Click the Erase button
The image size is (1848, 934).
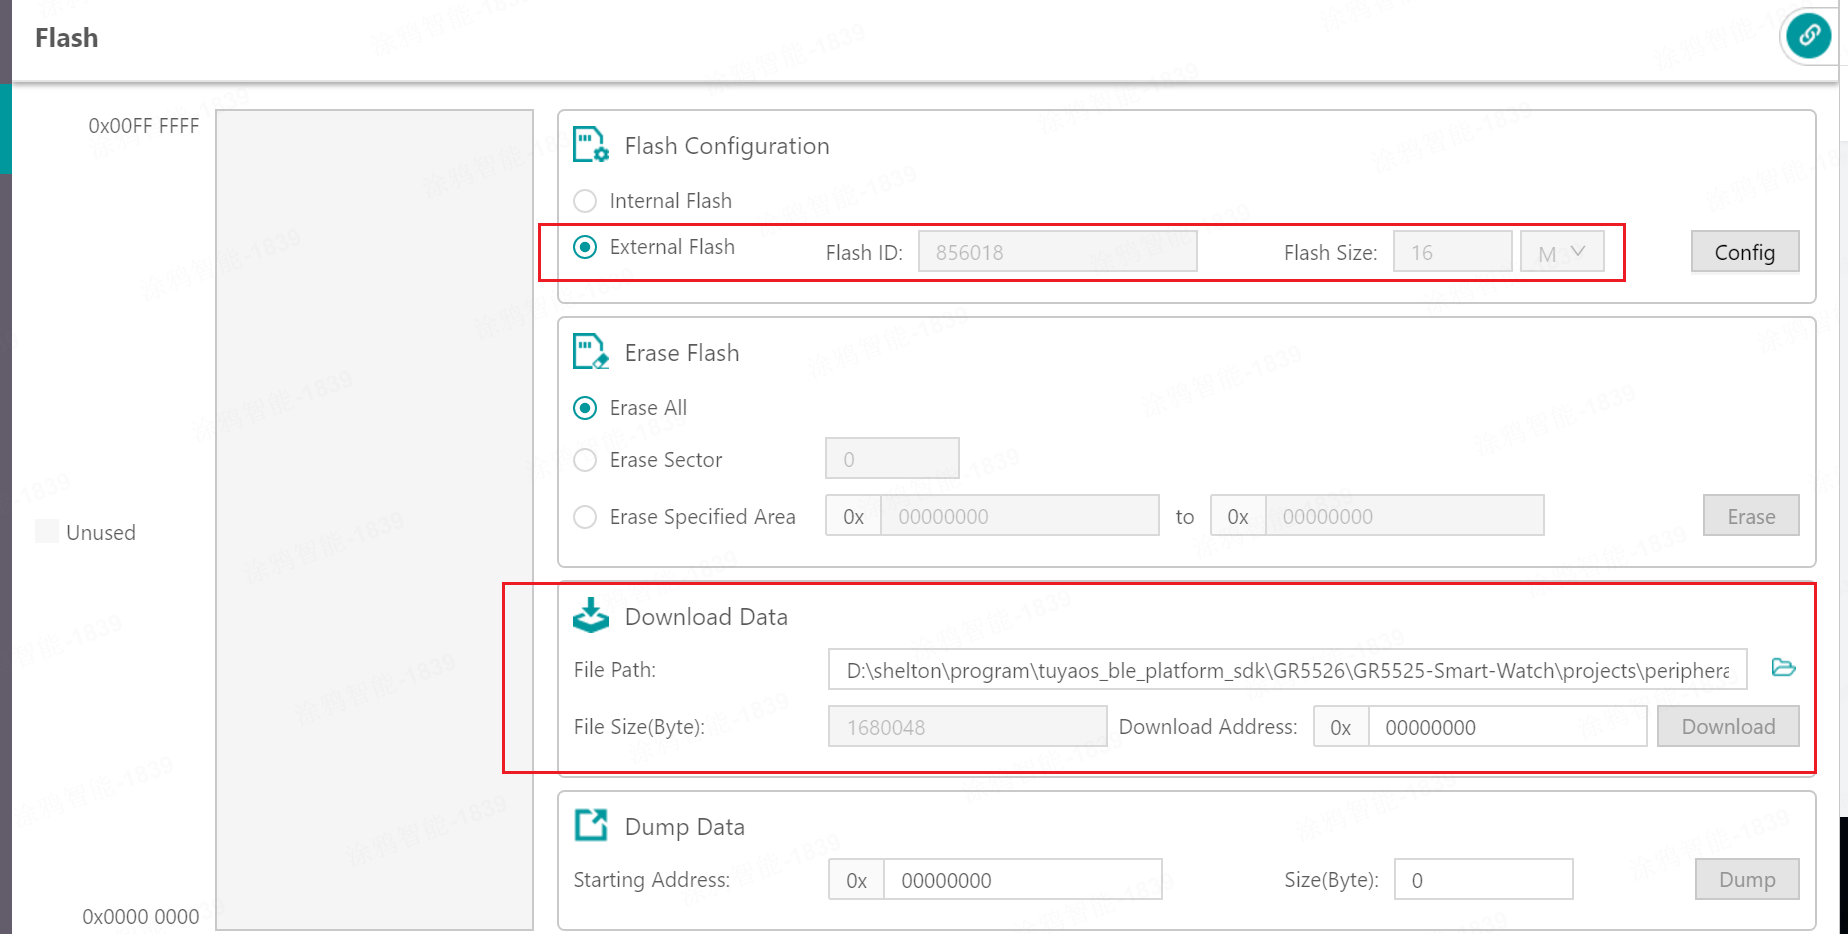click(1751, 516)
